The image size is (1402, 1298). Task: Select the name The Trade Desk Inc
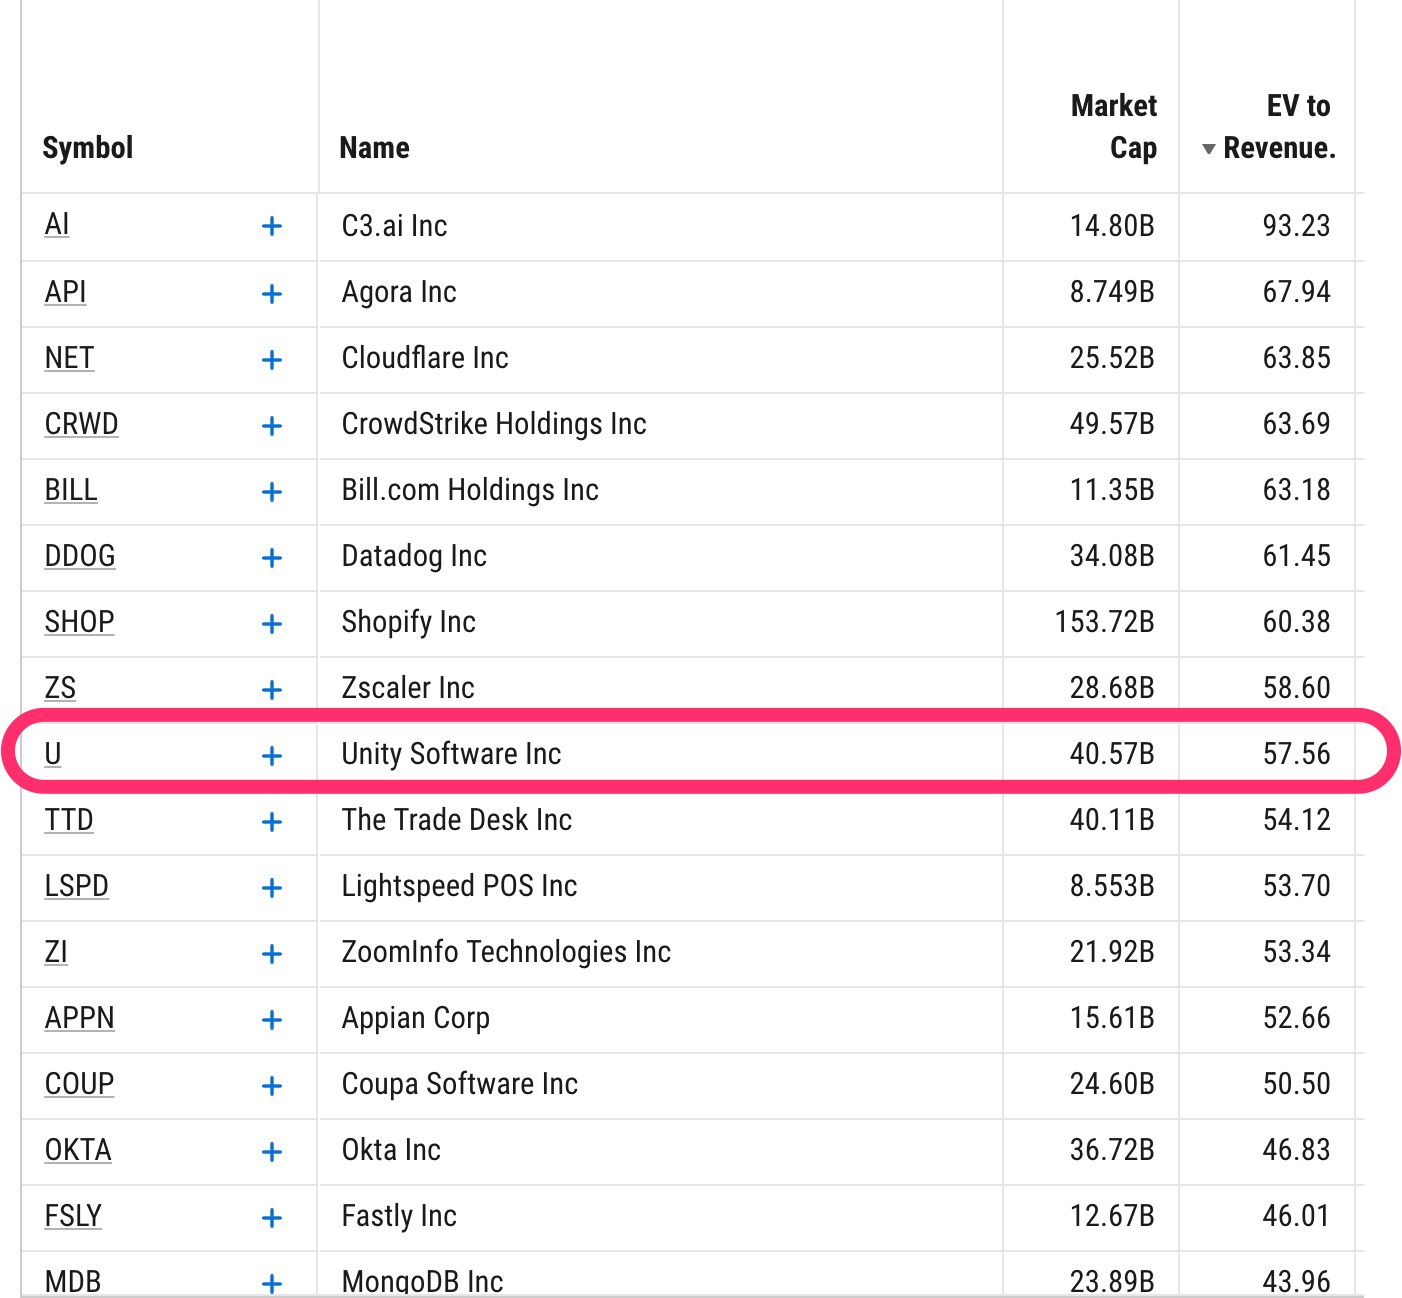coord(457,820)
